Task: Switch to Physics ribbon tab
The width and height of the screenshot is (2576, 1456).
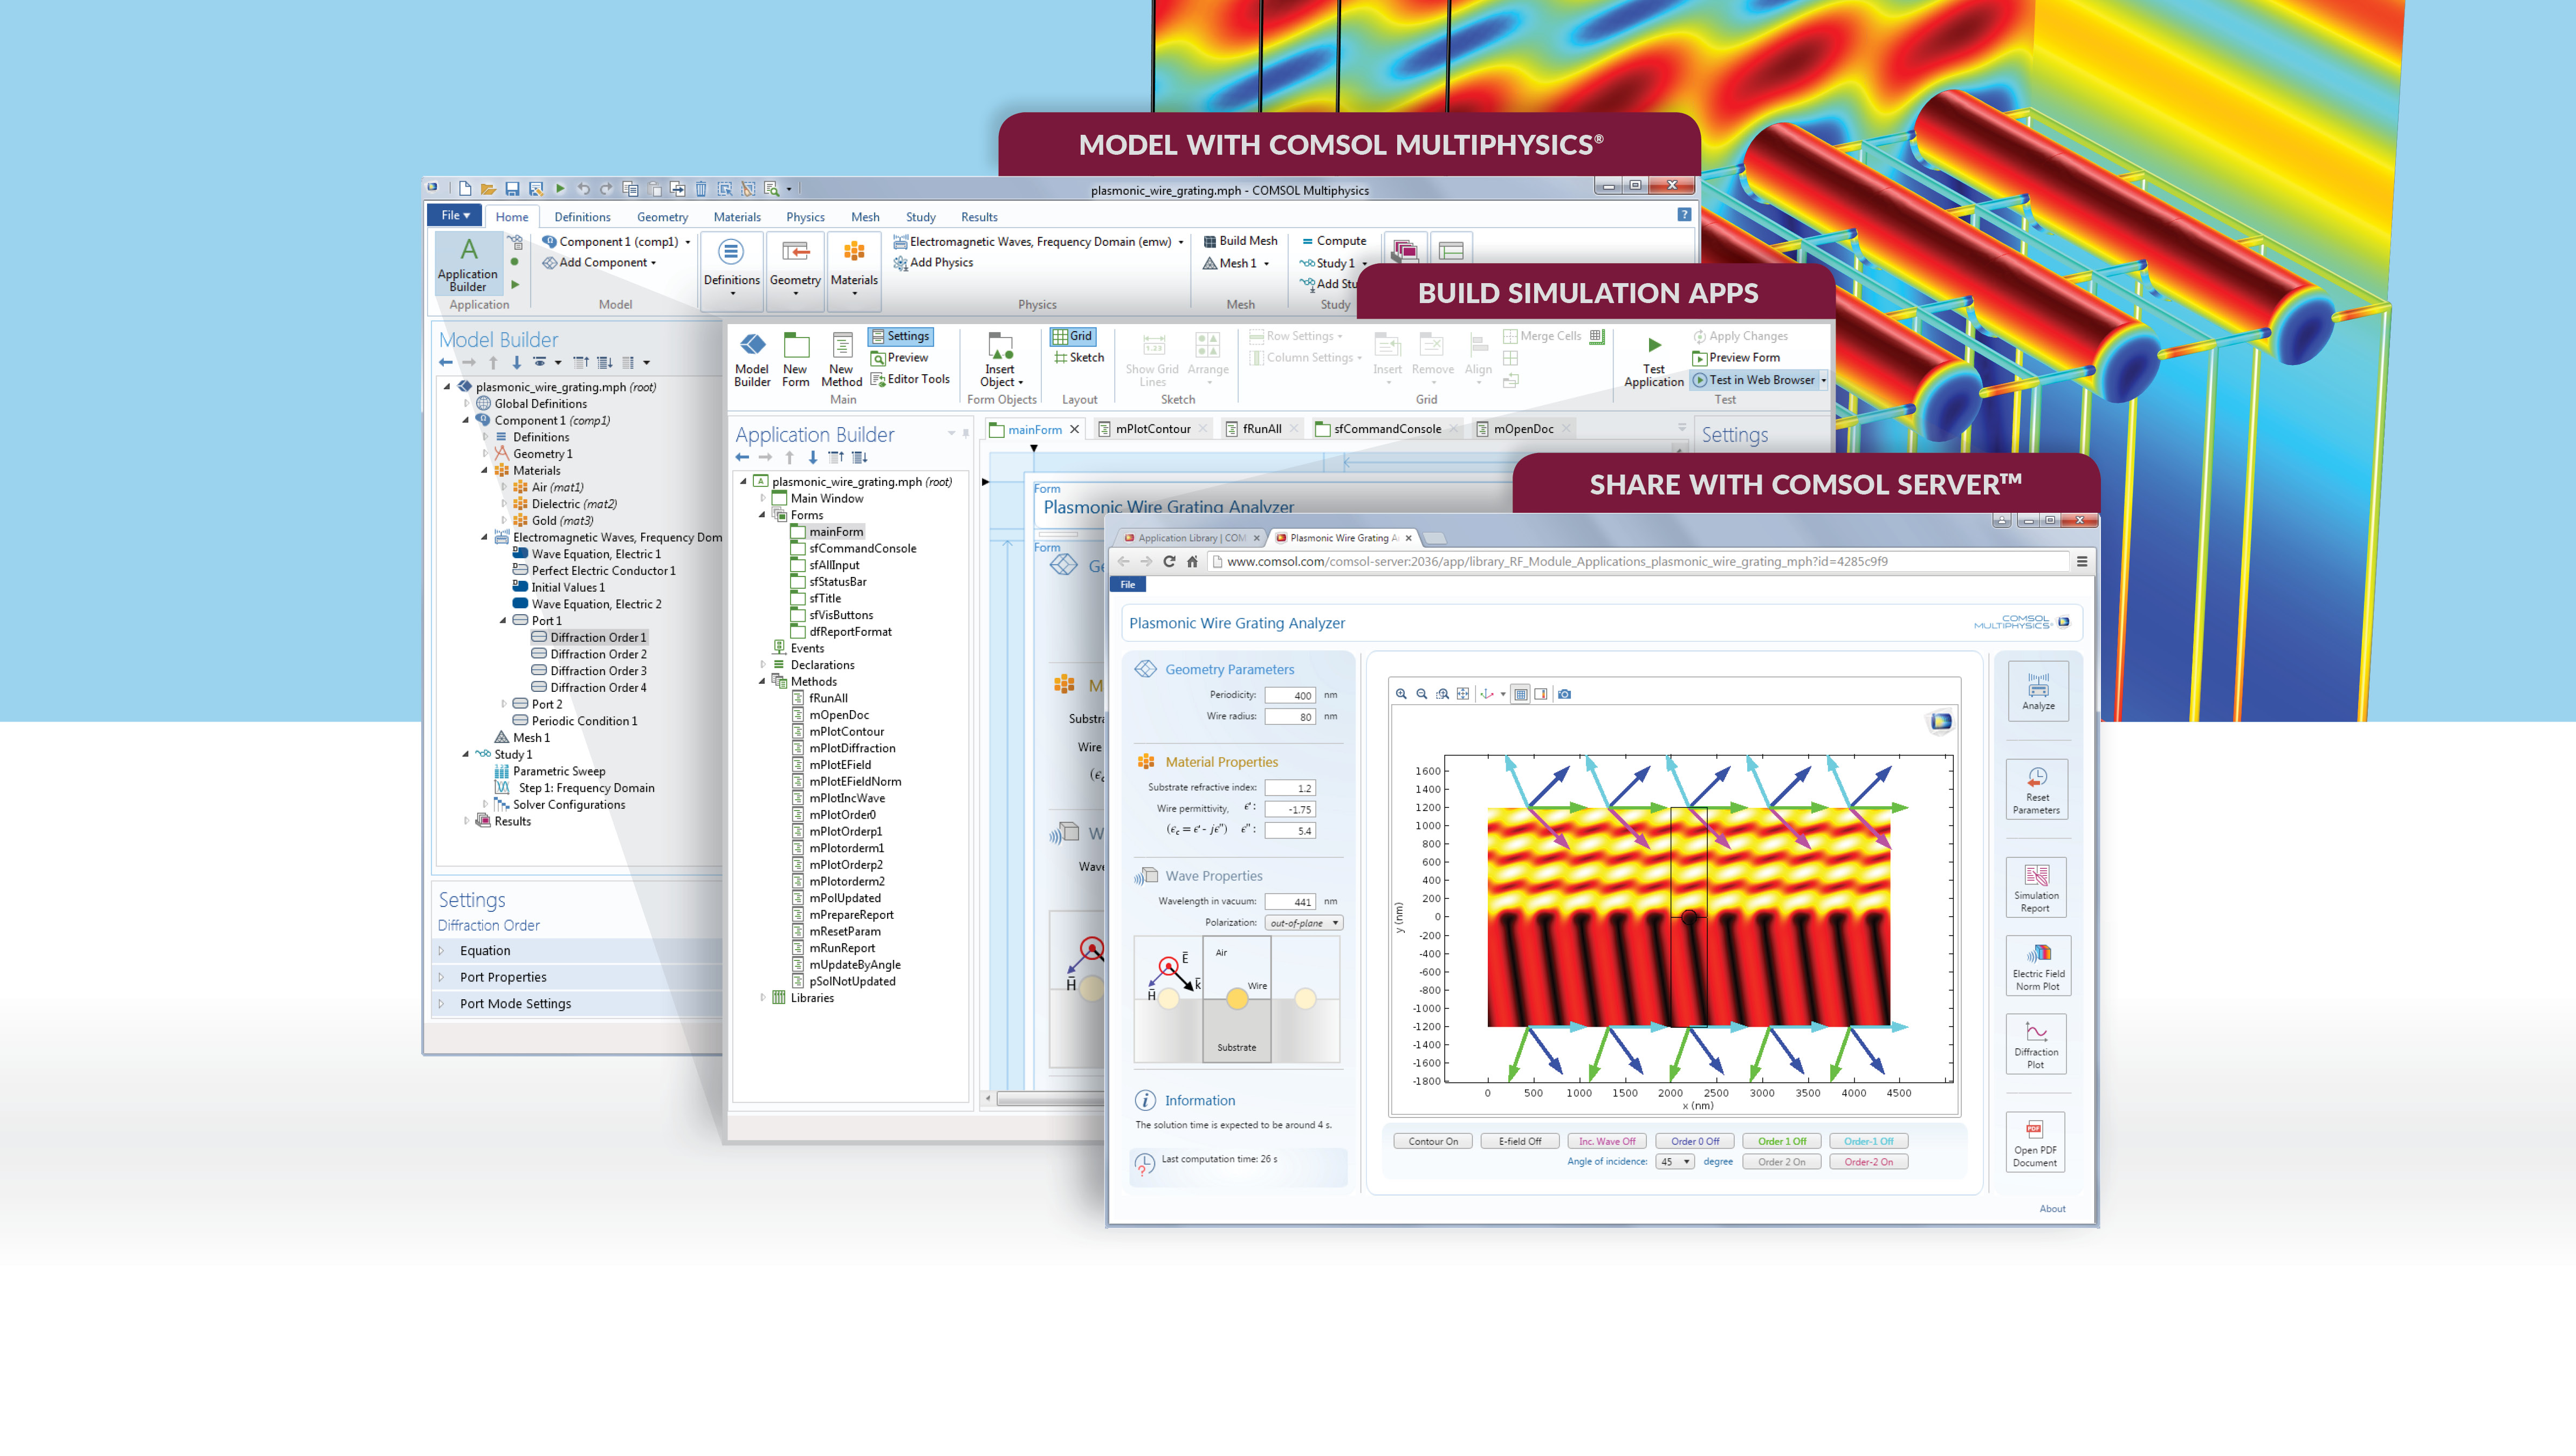Action: coord(805,217)
